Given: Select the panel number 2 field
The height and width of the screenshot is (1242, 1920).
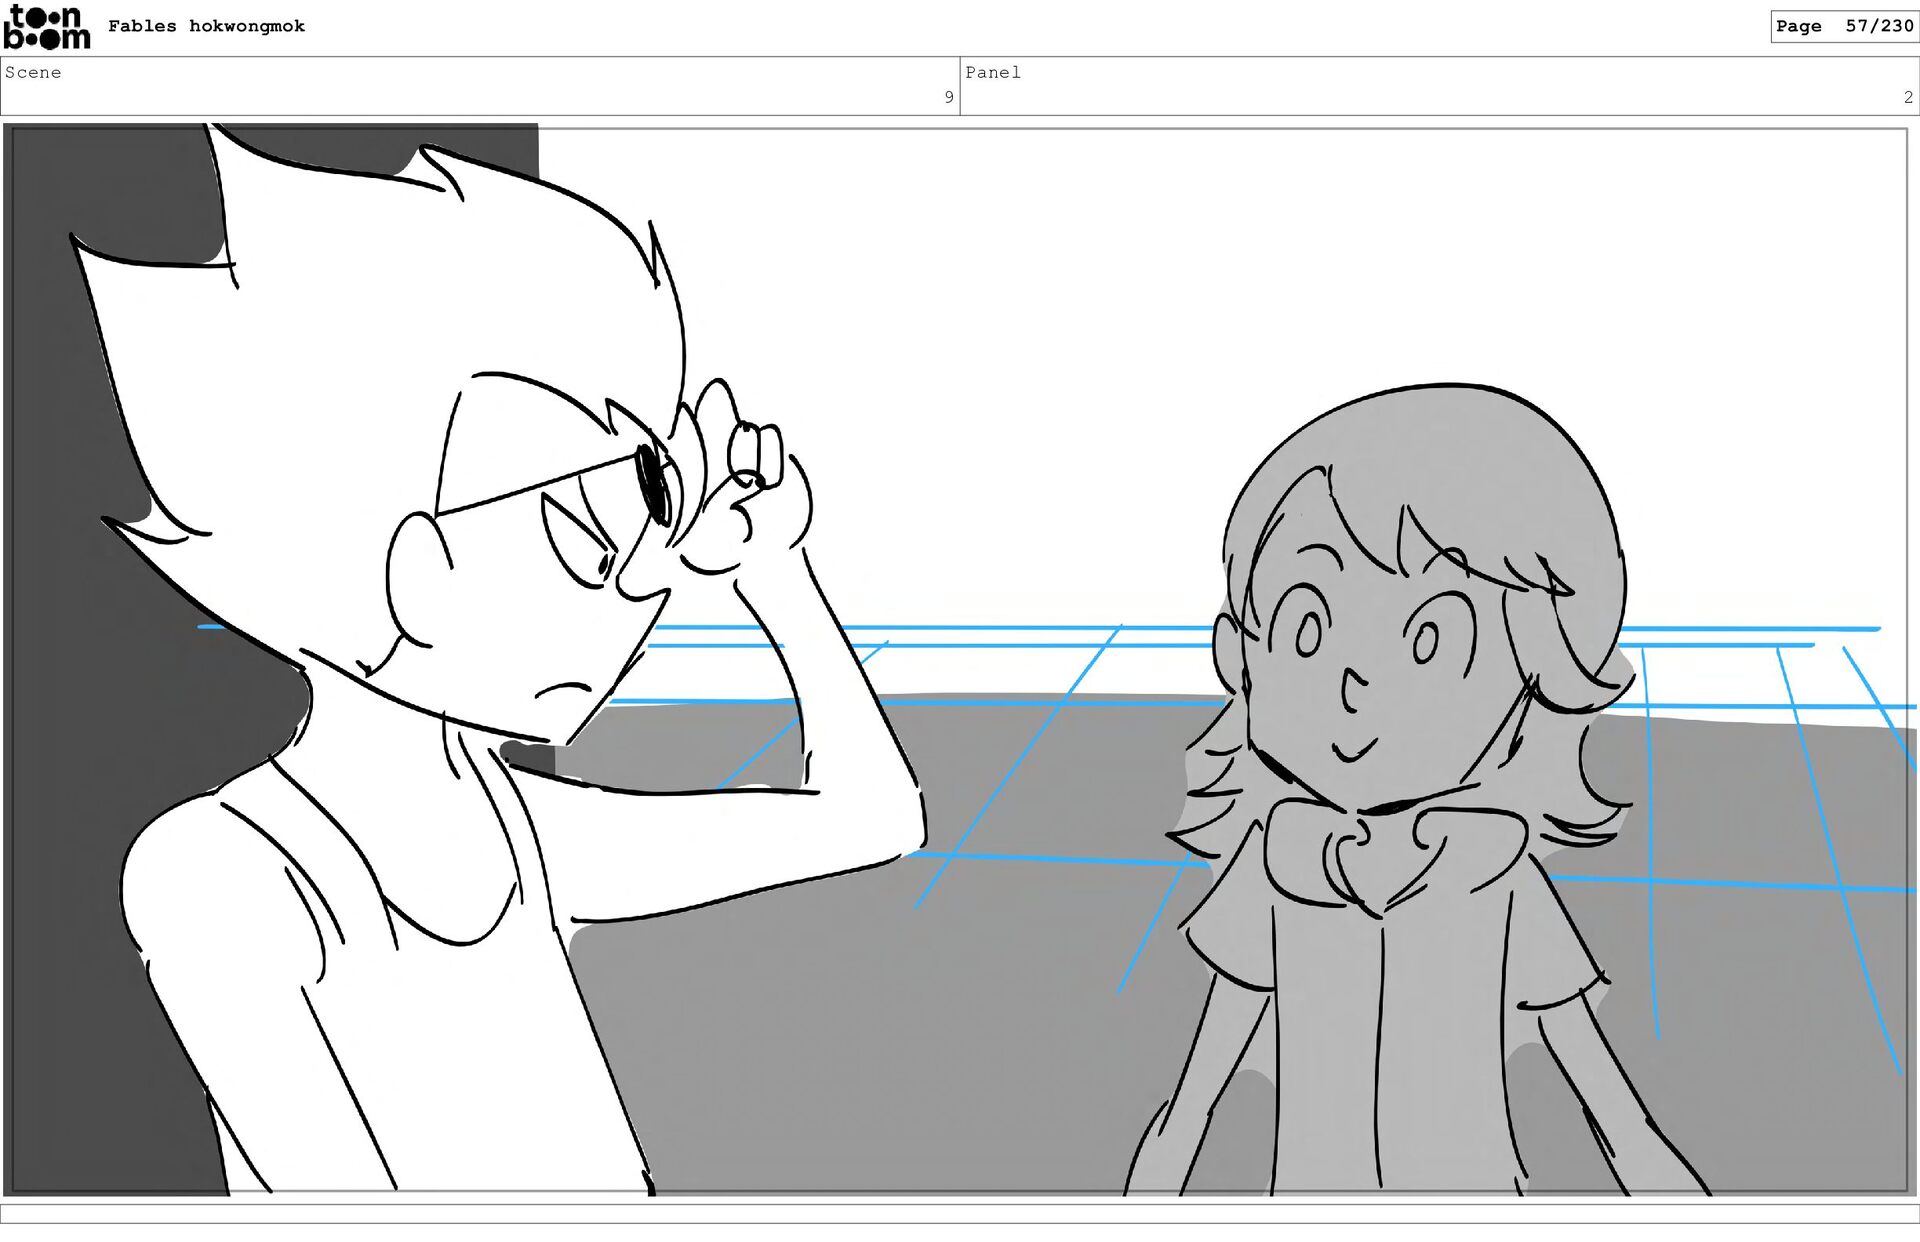Looking at the screenshot, I should [x=1907, y=97].
